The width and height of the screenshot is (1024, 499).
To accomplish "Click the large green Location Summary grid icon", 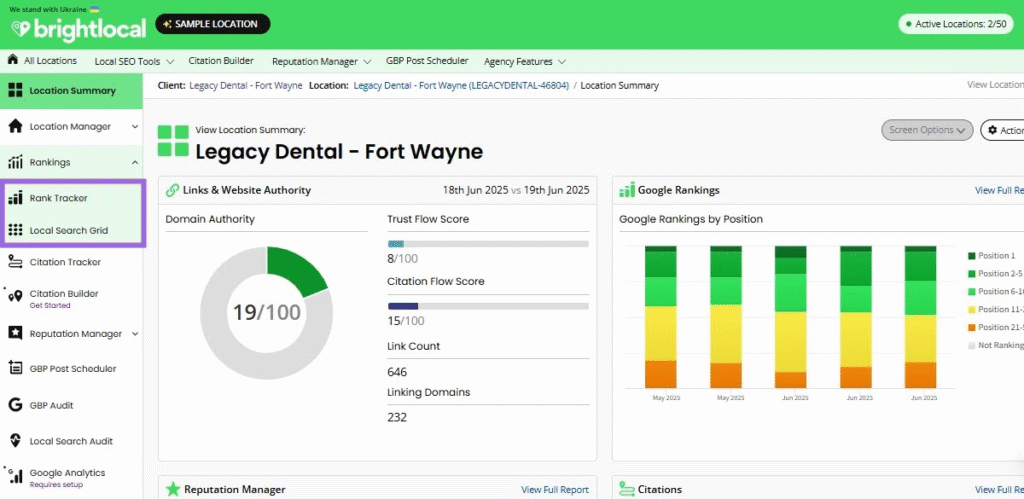I will 173,140.
